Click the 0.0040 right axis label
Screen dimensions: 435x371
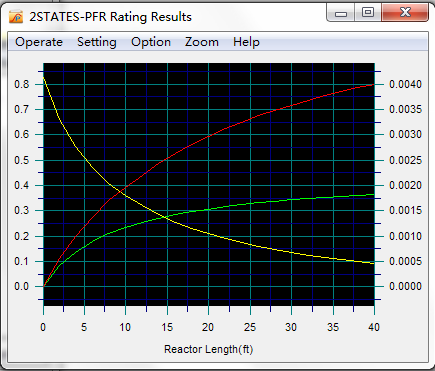coord(405,84)
